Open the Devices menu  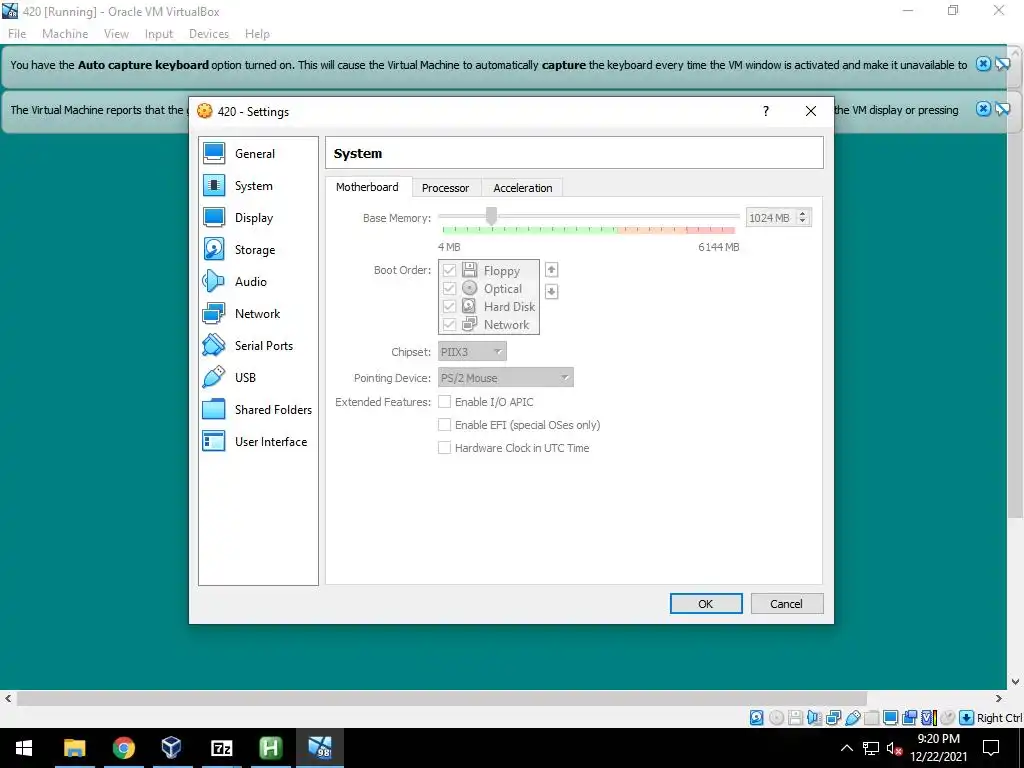209,33
